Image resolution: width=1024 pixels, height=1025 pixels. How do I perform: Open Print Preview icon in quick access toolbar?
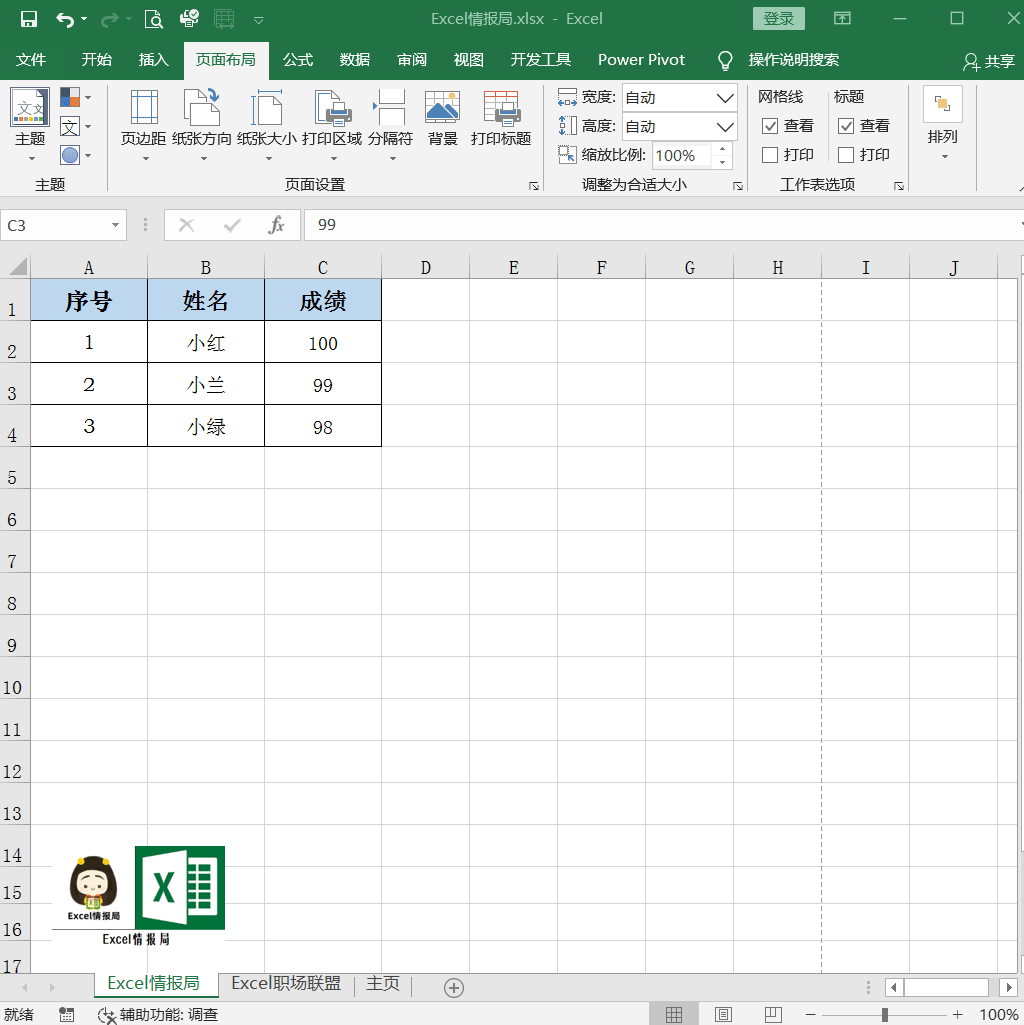tap(154, 19)
